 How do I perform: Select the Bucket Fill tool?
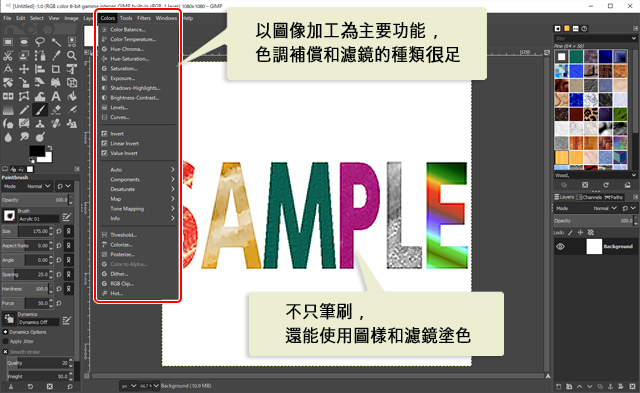72,96
